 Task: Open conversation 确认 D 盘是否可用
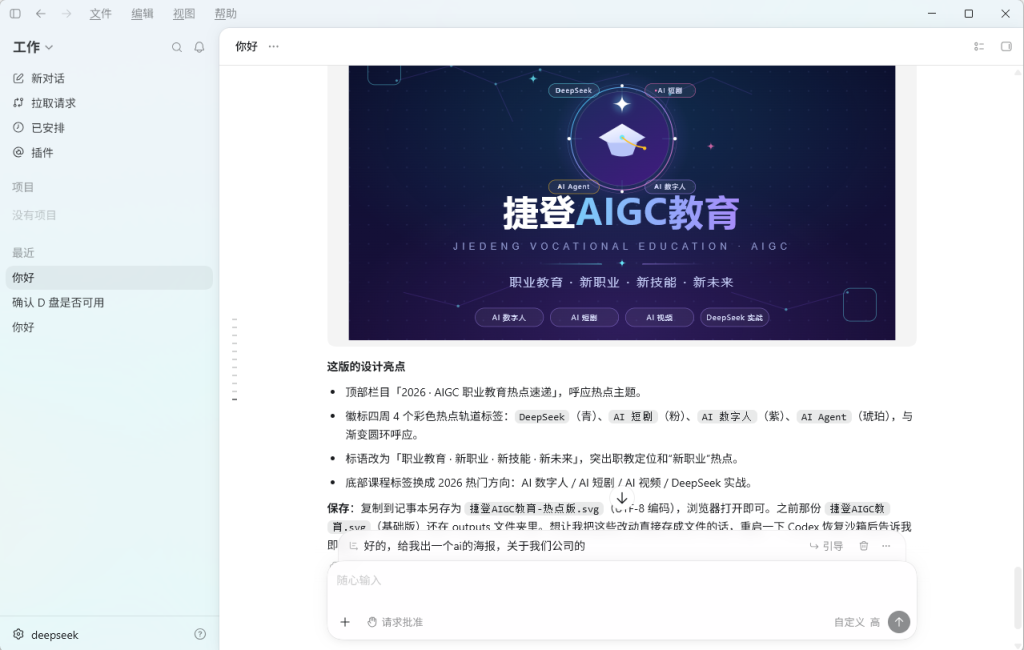109,302
